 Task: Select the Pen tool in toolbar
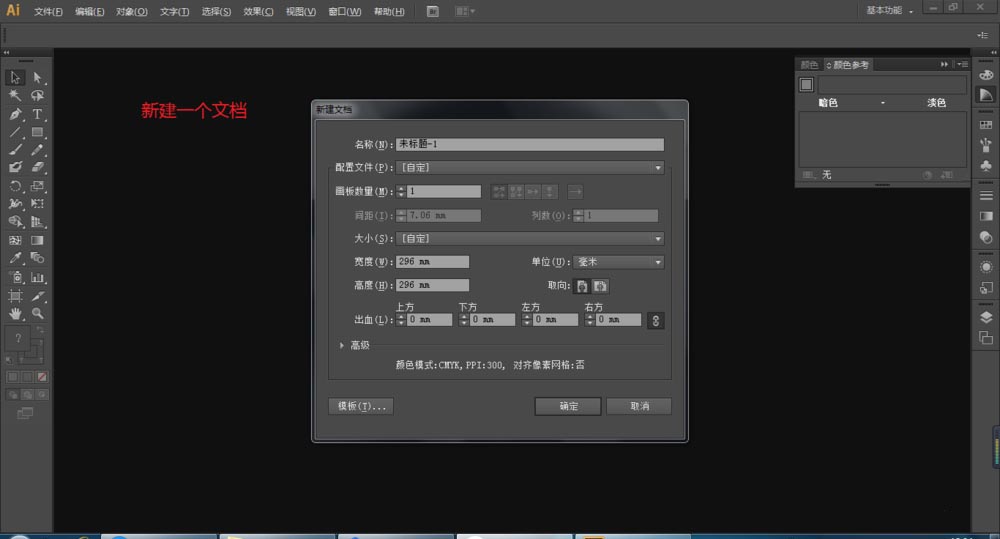(x=15, y=114)
